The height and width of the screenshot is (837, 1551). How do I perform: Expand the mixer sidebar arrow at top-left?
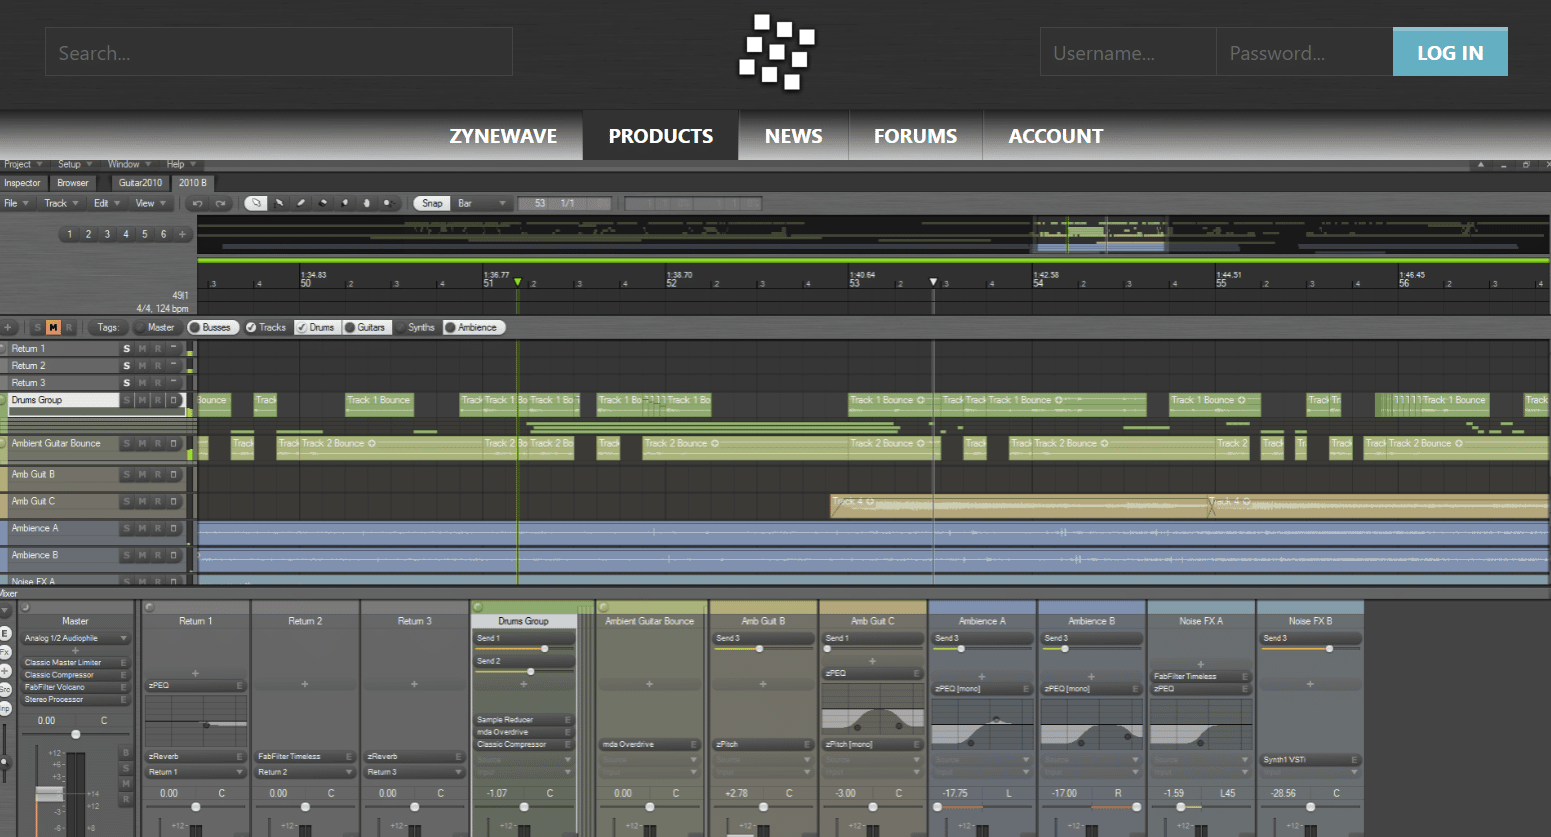point(5,610)
